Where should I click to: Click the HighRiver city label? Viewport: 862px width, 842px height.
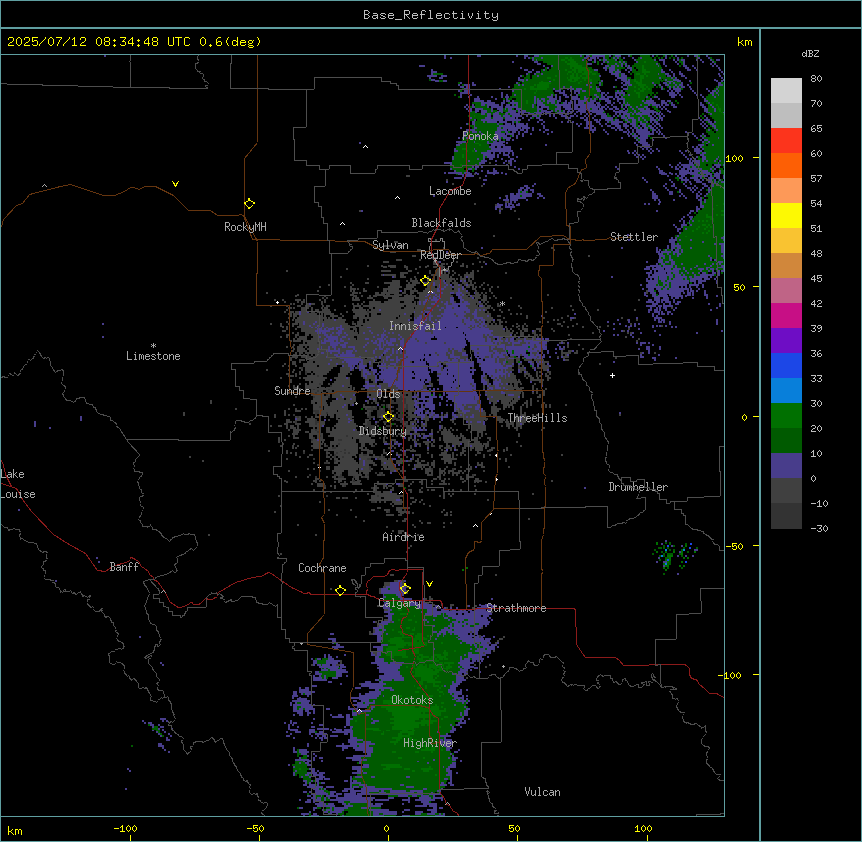coord(430,743)
